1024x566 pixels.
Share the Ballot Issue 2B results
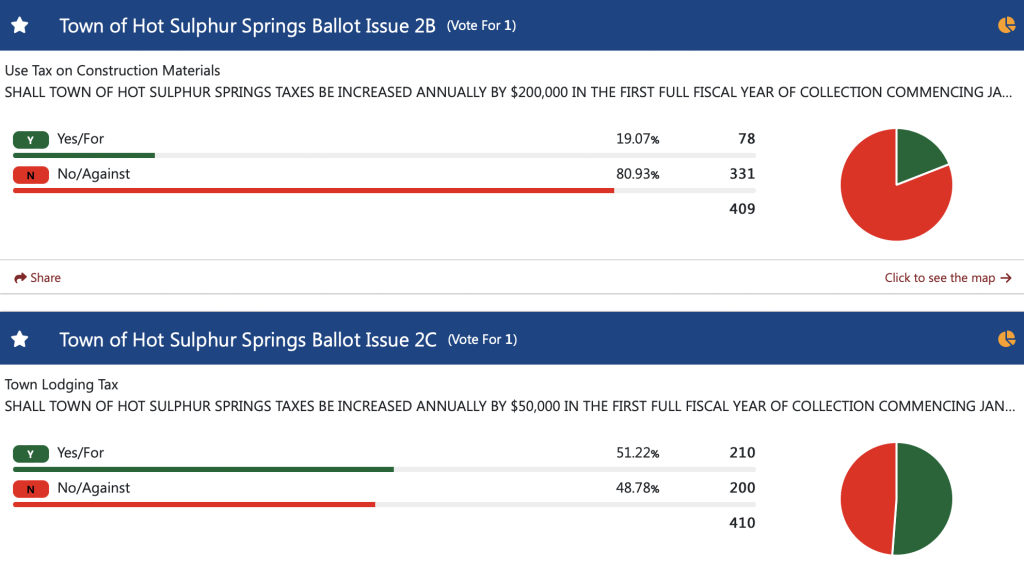[38, 278]
